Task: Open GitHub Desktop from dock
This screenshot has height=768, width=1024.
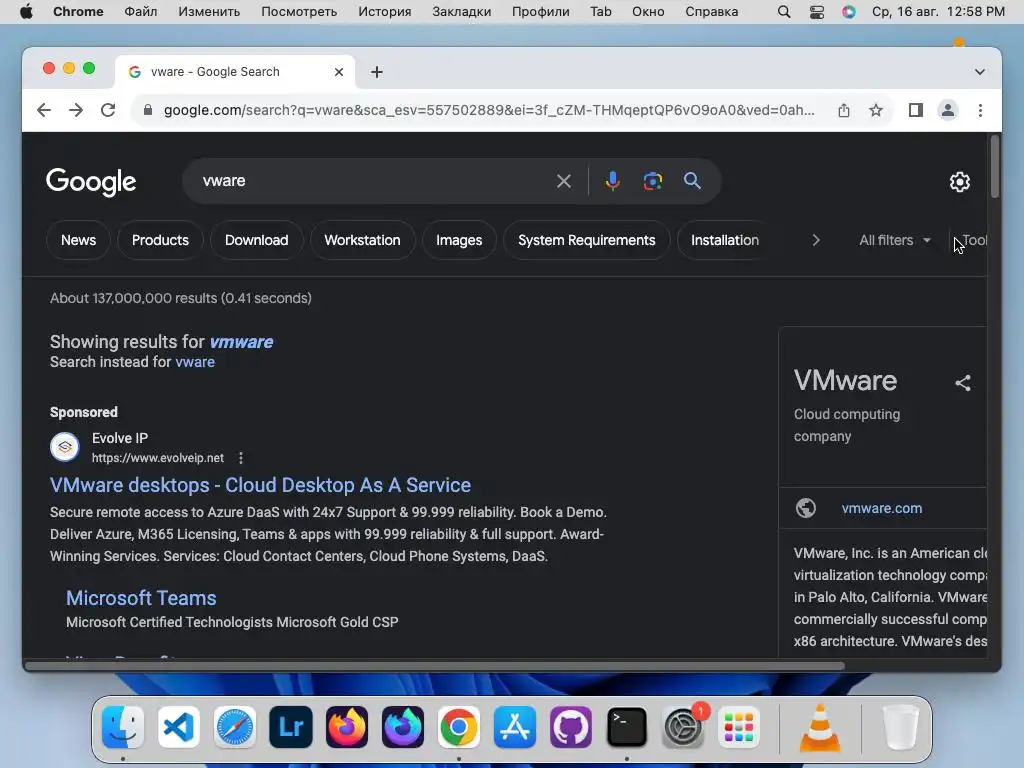Action: point(571,727)
